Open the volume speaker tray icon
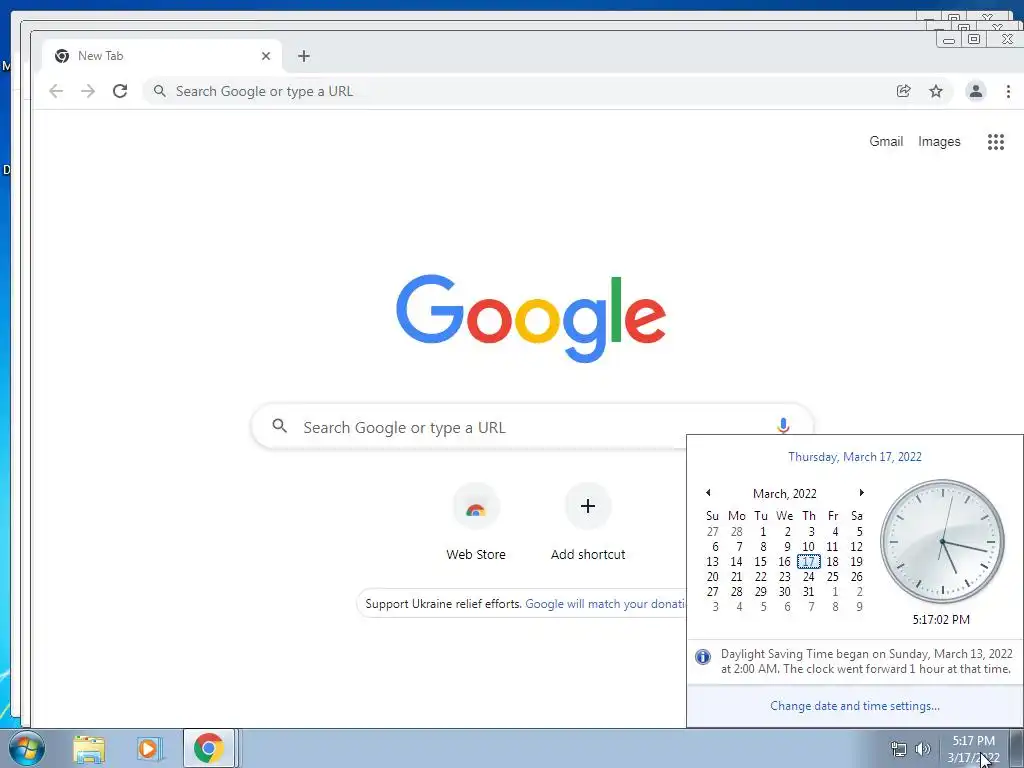The width and height of the screenshot is (1024, 768). click(x=923, y=749)
